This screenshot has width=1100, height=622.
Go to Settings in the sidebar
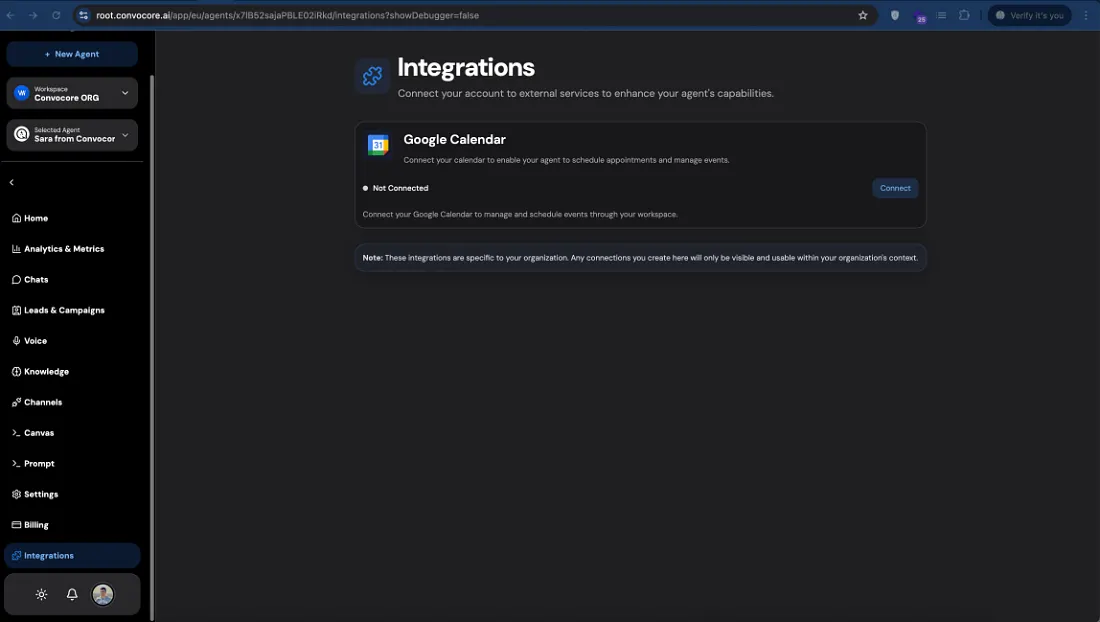point(35,494)
